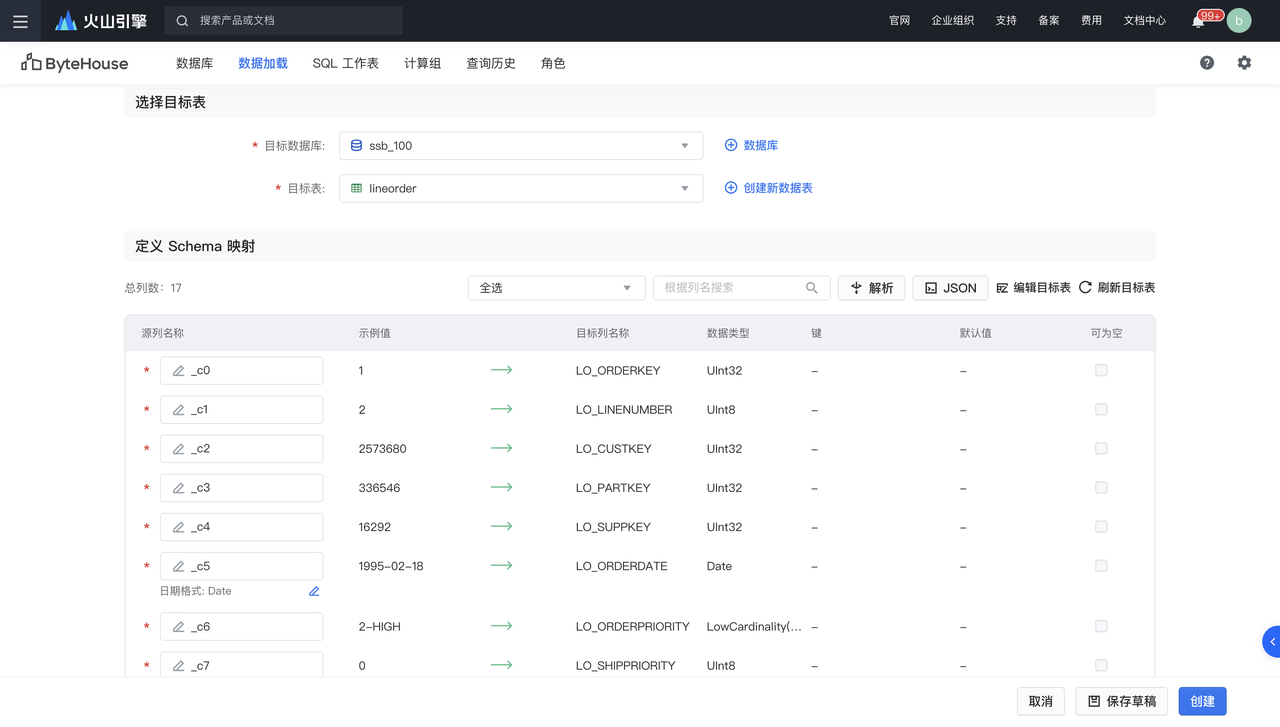The width and height of the screenshot is (1280, 727).
Task: Open the lineorder target table dropdown
Action: [521, 188]
